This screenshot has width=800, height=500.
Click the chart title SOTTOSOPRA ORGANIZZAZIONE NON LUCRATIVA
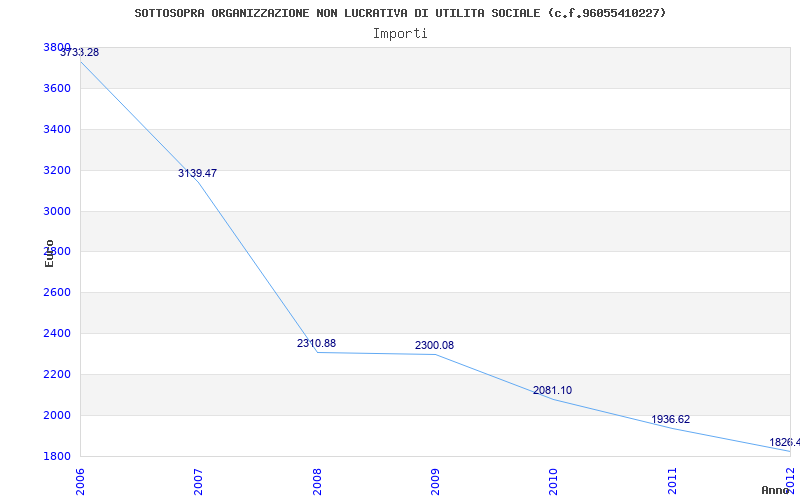point(401,13)
